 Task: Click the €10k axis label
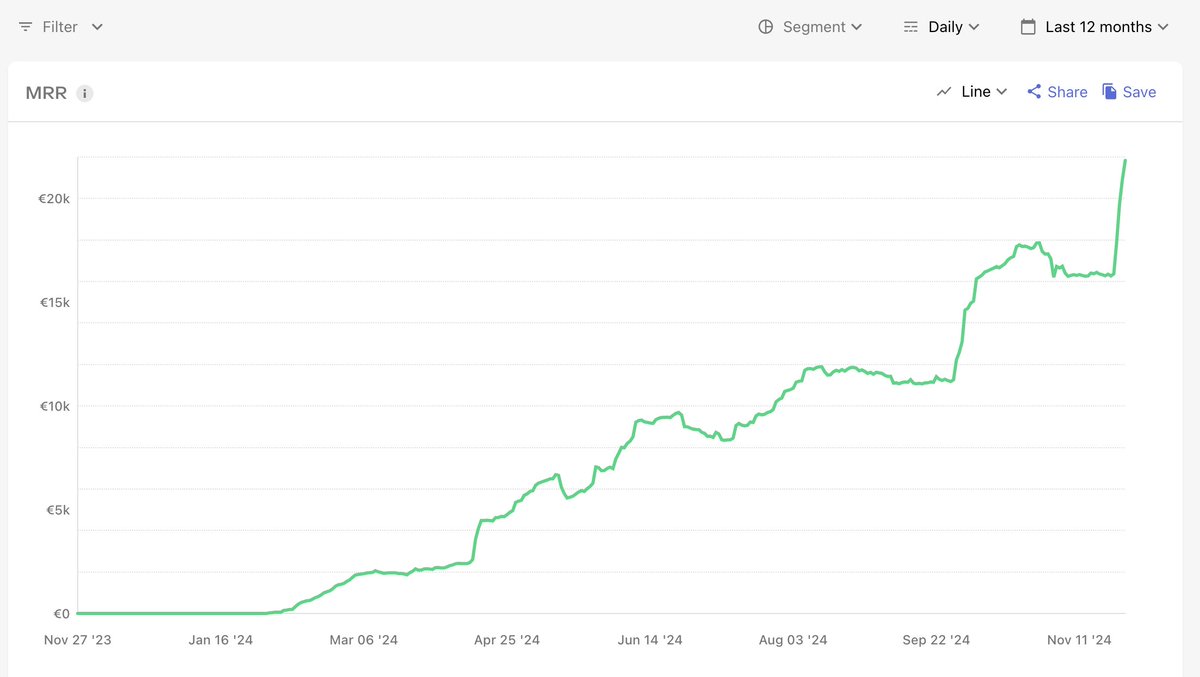click(x=53, y=407)
